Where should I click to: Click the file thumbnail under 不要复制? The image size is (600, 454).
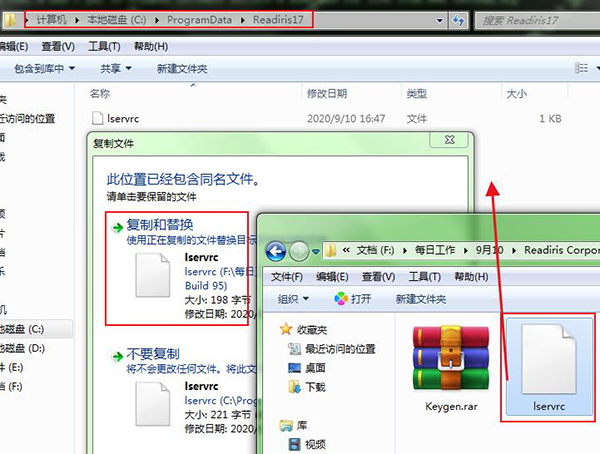click(153, 404)
